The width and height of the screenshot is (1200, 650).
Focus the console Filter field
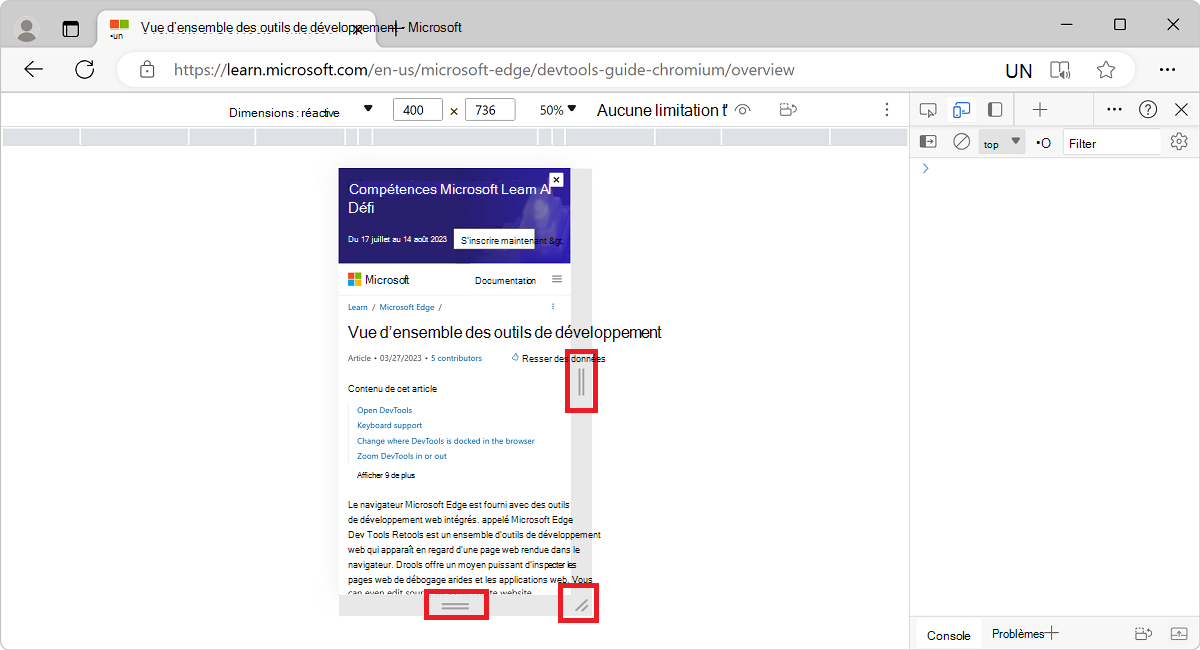tap(1111, 143)
